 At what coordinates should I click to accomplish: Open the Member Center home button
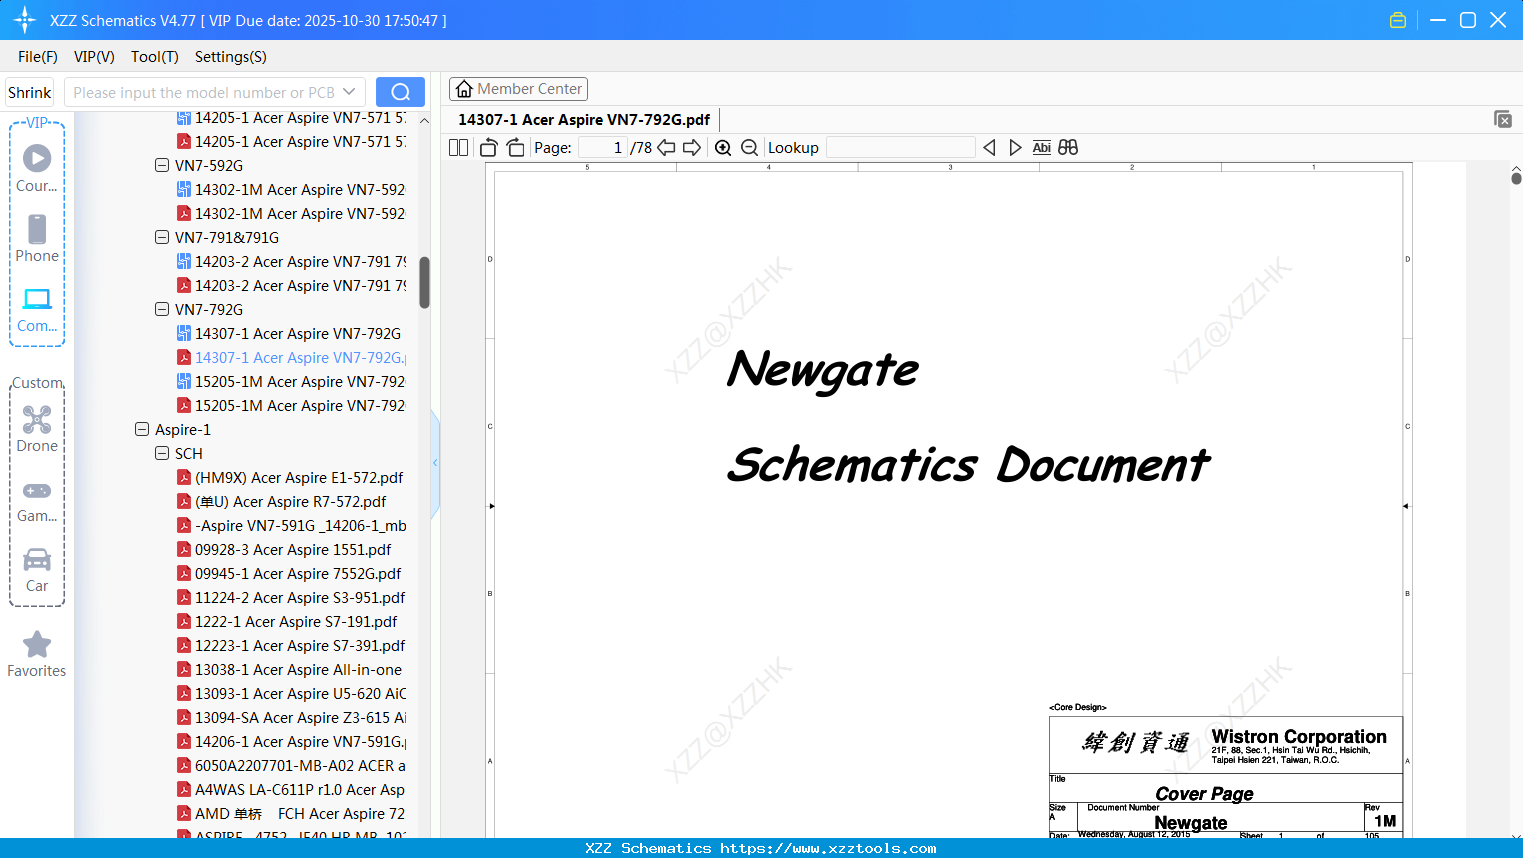point(518,89)
